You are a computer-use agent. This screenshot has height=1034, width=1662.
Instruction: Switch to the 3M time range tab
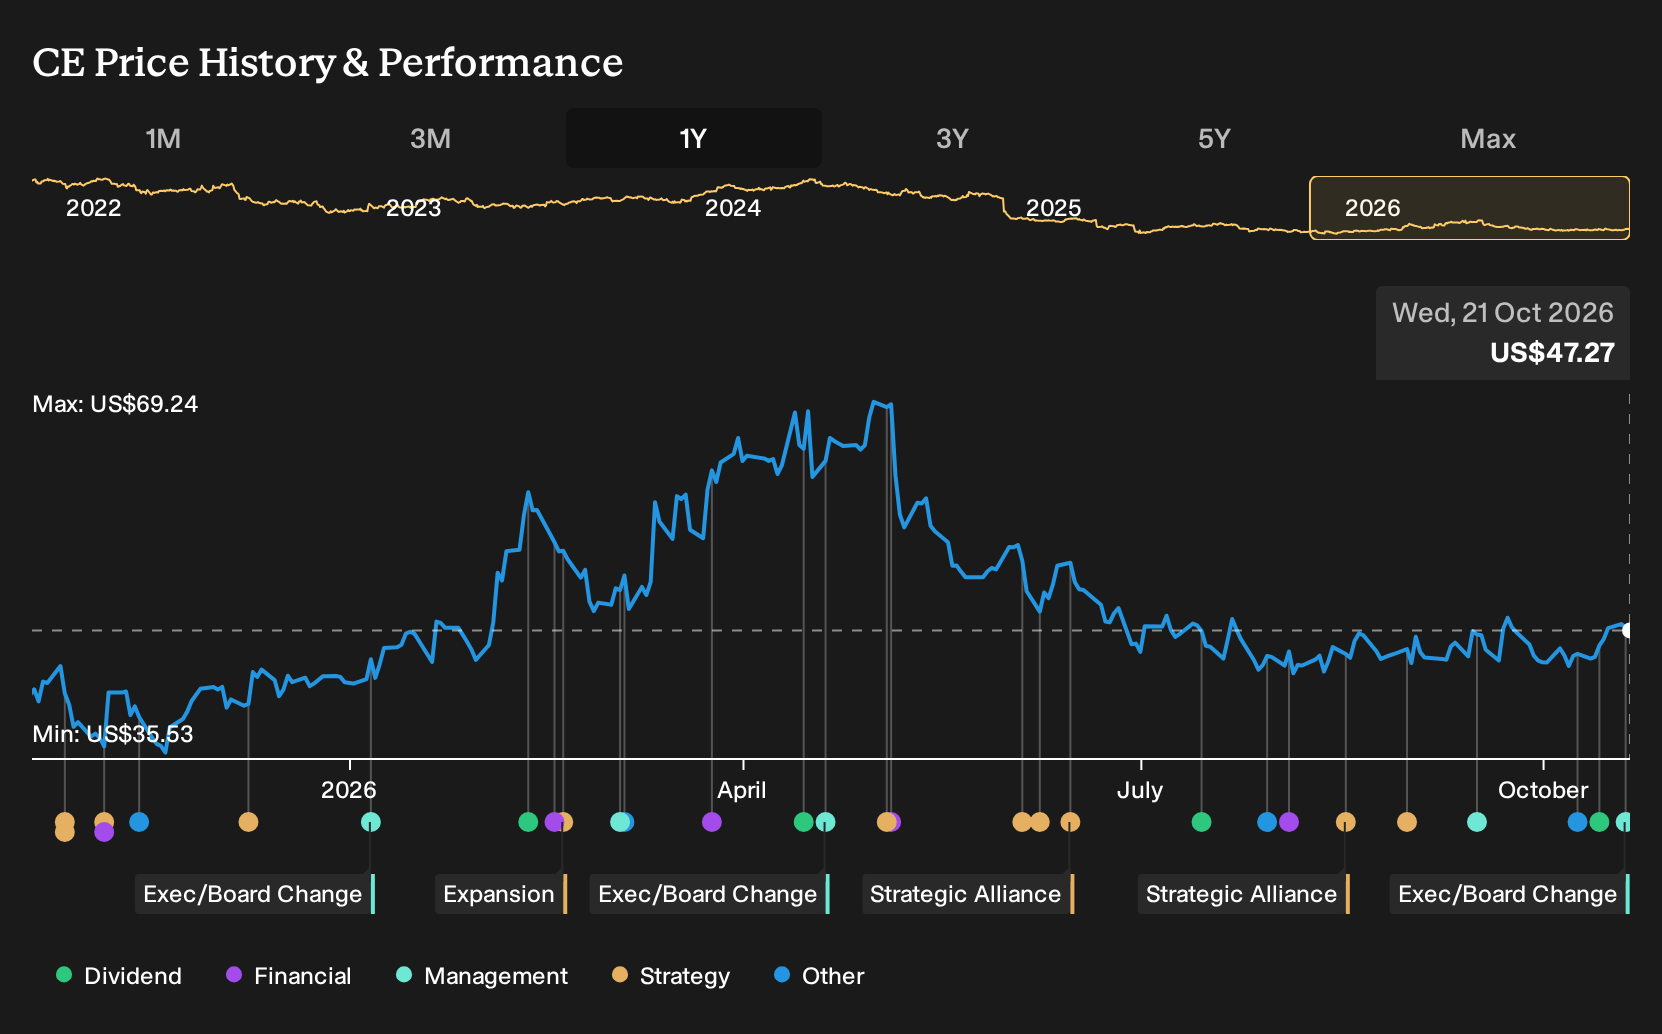(430, 138)
